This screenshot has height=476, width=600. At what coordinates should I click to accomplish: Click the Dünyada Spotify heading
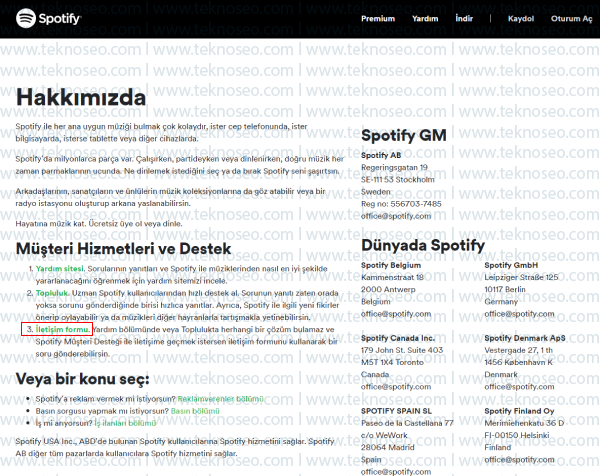[x=423, y=245]
